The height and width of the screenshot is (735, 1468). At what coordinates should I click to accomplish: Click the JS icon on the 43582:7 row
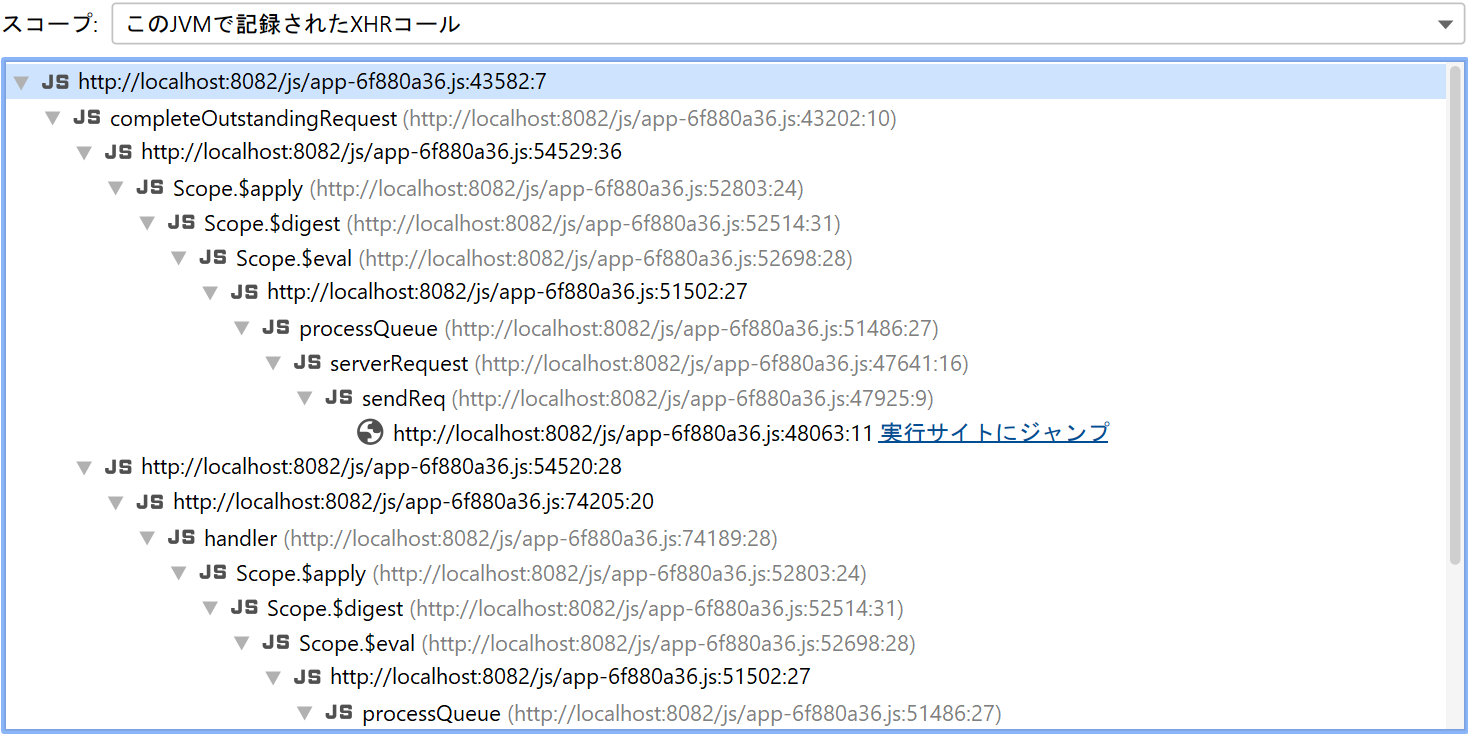pyautogui.click(x=55, y=82)
